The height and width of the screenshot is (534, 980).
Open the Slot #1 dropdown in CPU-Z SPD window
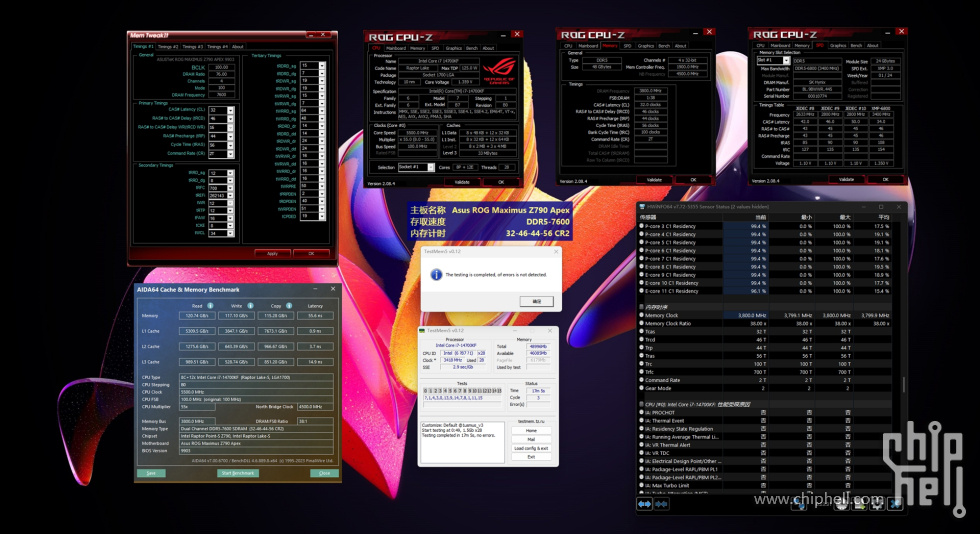(786, 61)
